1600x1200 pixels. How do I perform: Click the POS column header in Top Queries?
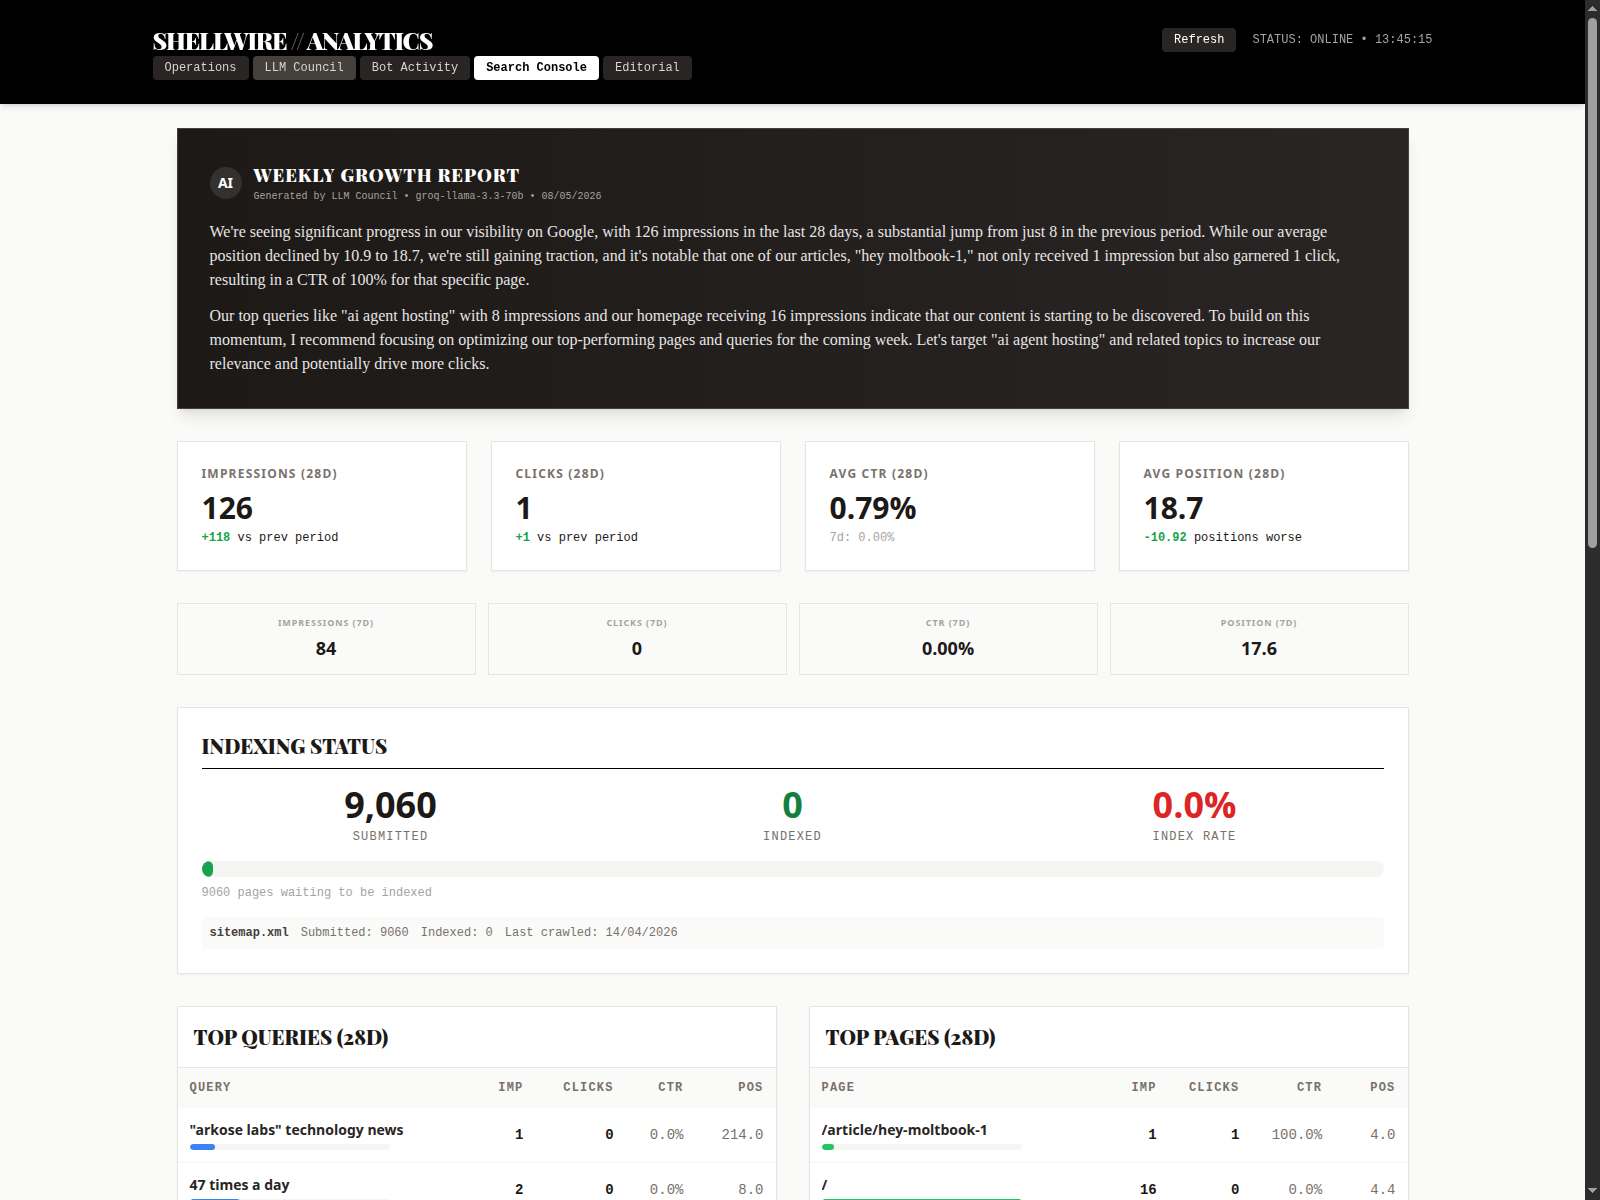(750, 1087)
